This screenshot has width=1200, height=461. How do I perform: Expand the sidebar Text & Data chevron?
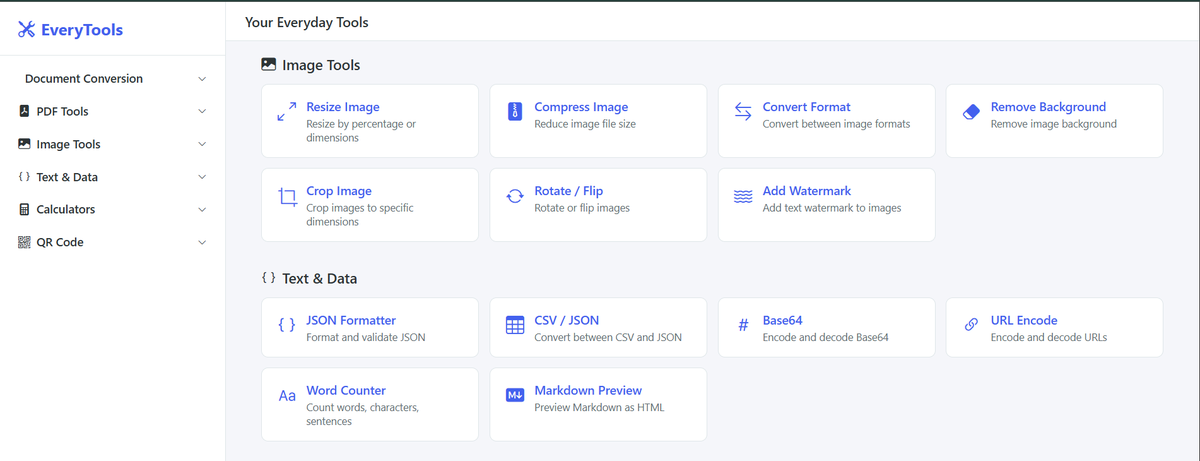coord(202,177)
